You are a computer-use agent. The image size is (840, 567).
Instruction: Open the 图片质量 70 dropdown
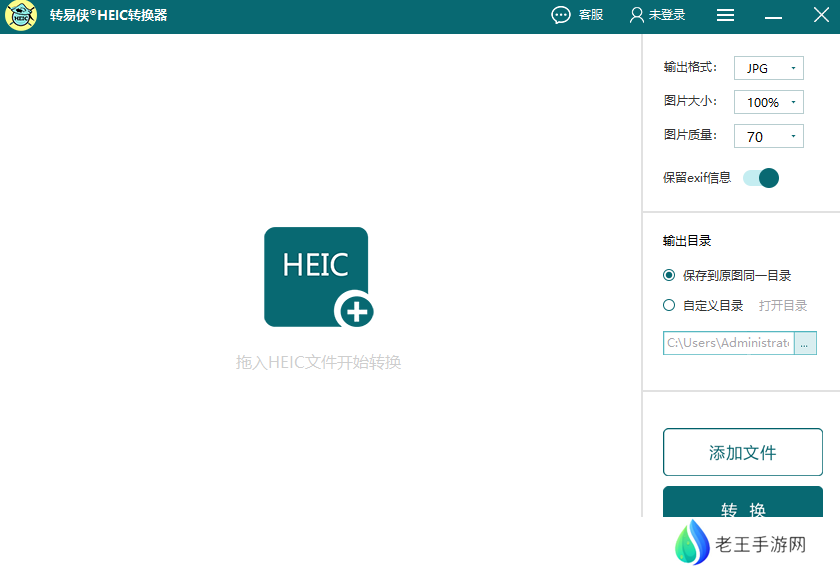click(x=768, y=137)
